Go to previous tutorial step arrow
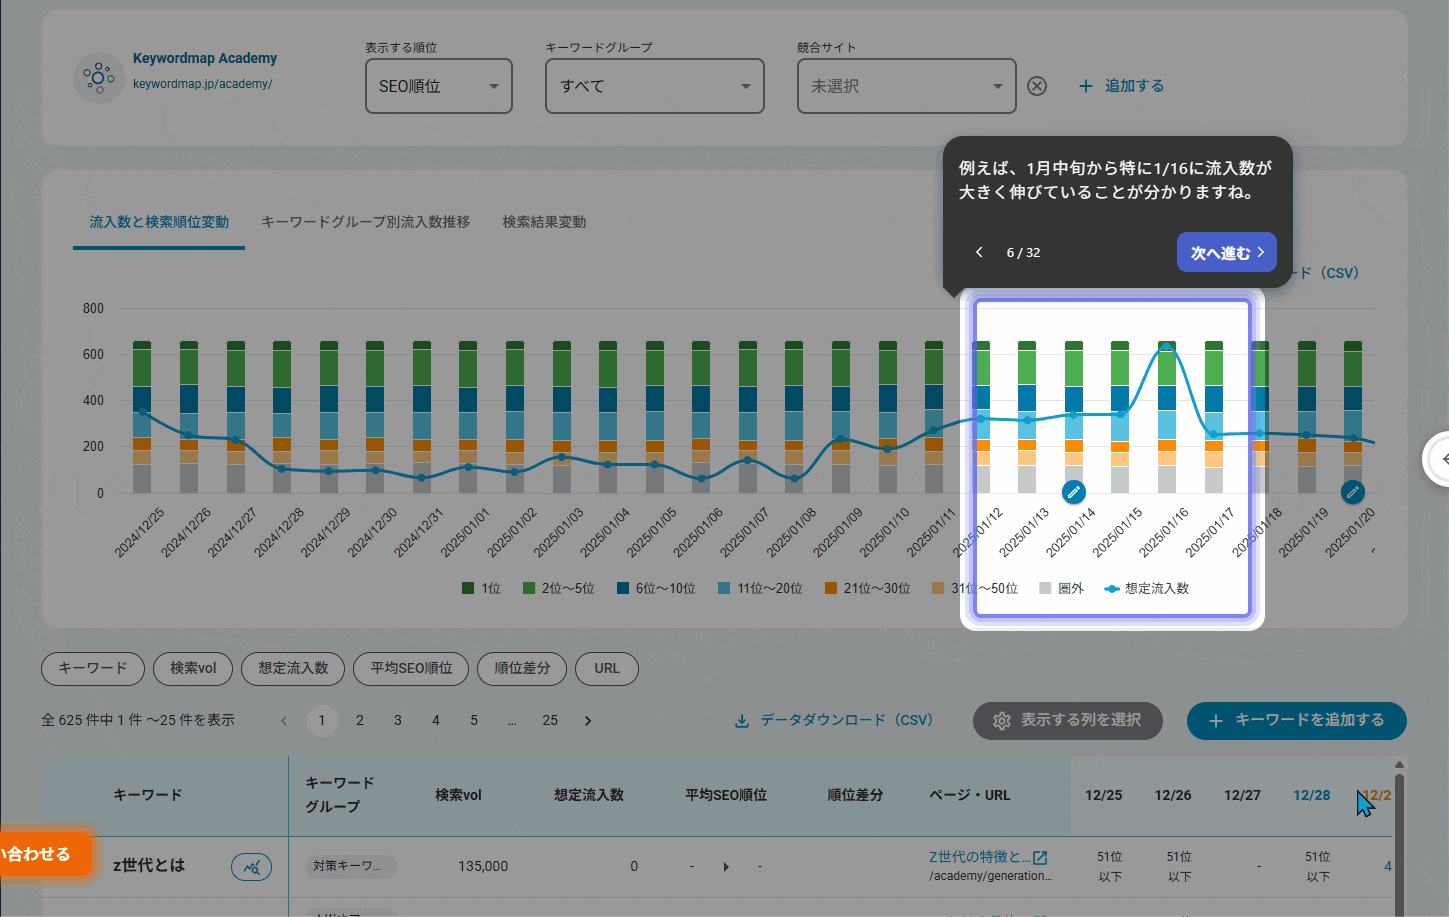Screen dimensions: 1449x917 coord(979,252)
